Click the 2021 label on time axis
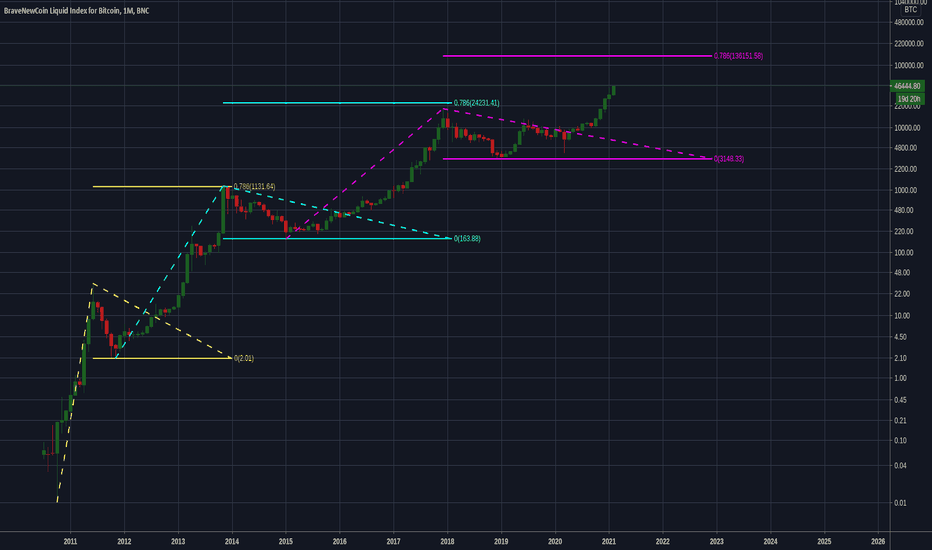This screenshot has height=550, width=932. pyautogui.click(x=609, y=541)
